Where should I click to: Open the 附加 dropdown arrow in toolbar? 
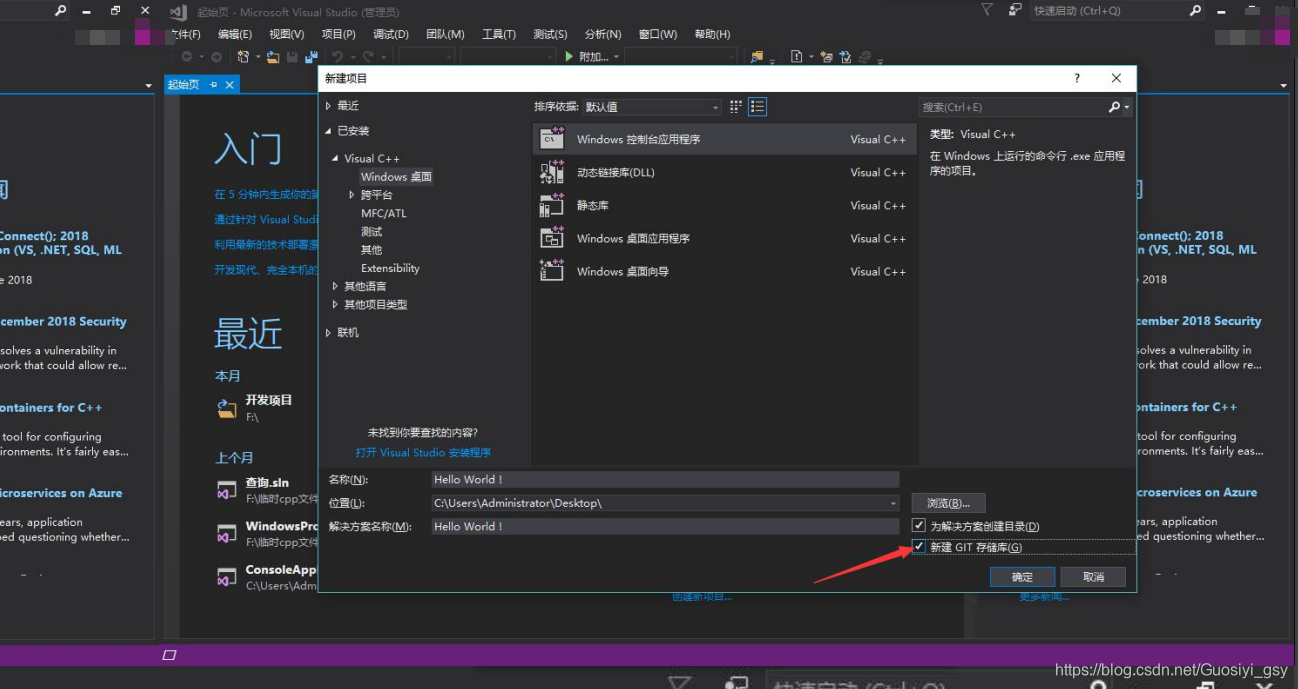click(x=616, y=57)
